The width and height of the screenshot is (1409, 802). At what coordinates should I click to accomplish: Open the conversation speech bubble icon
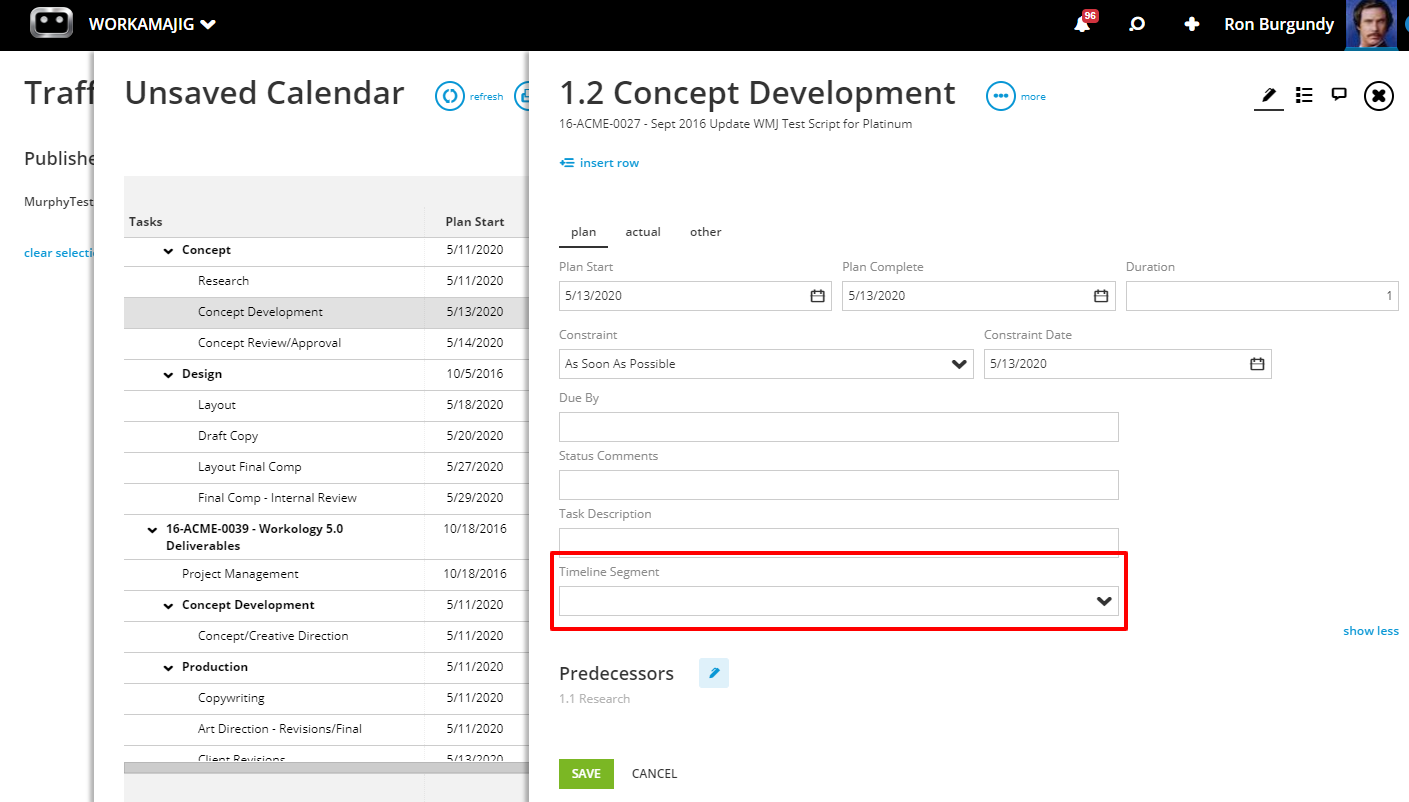1339,95
